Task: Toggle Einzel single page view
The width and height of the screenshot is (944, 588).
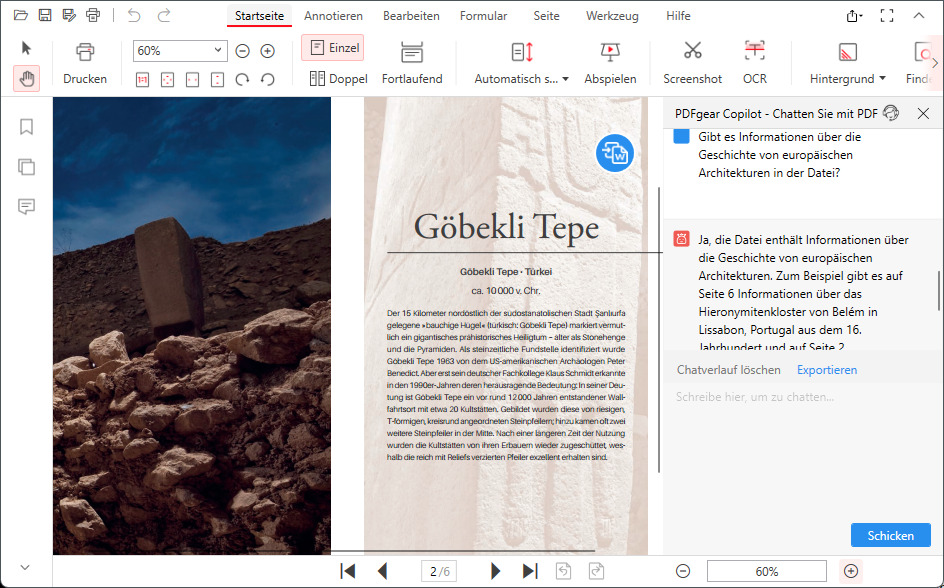Action: tap(333, 48)
